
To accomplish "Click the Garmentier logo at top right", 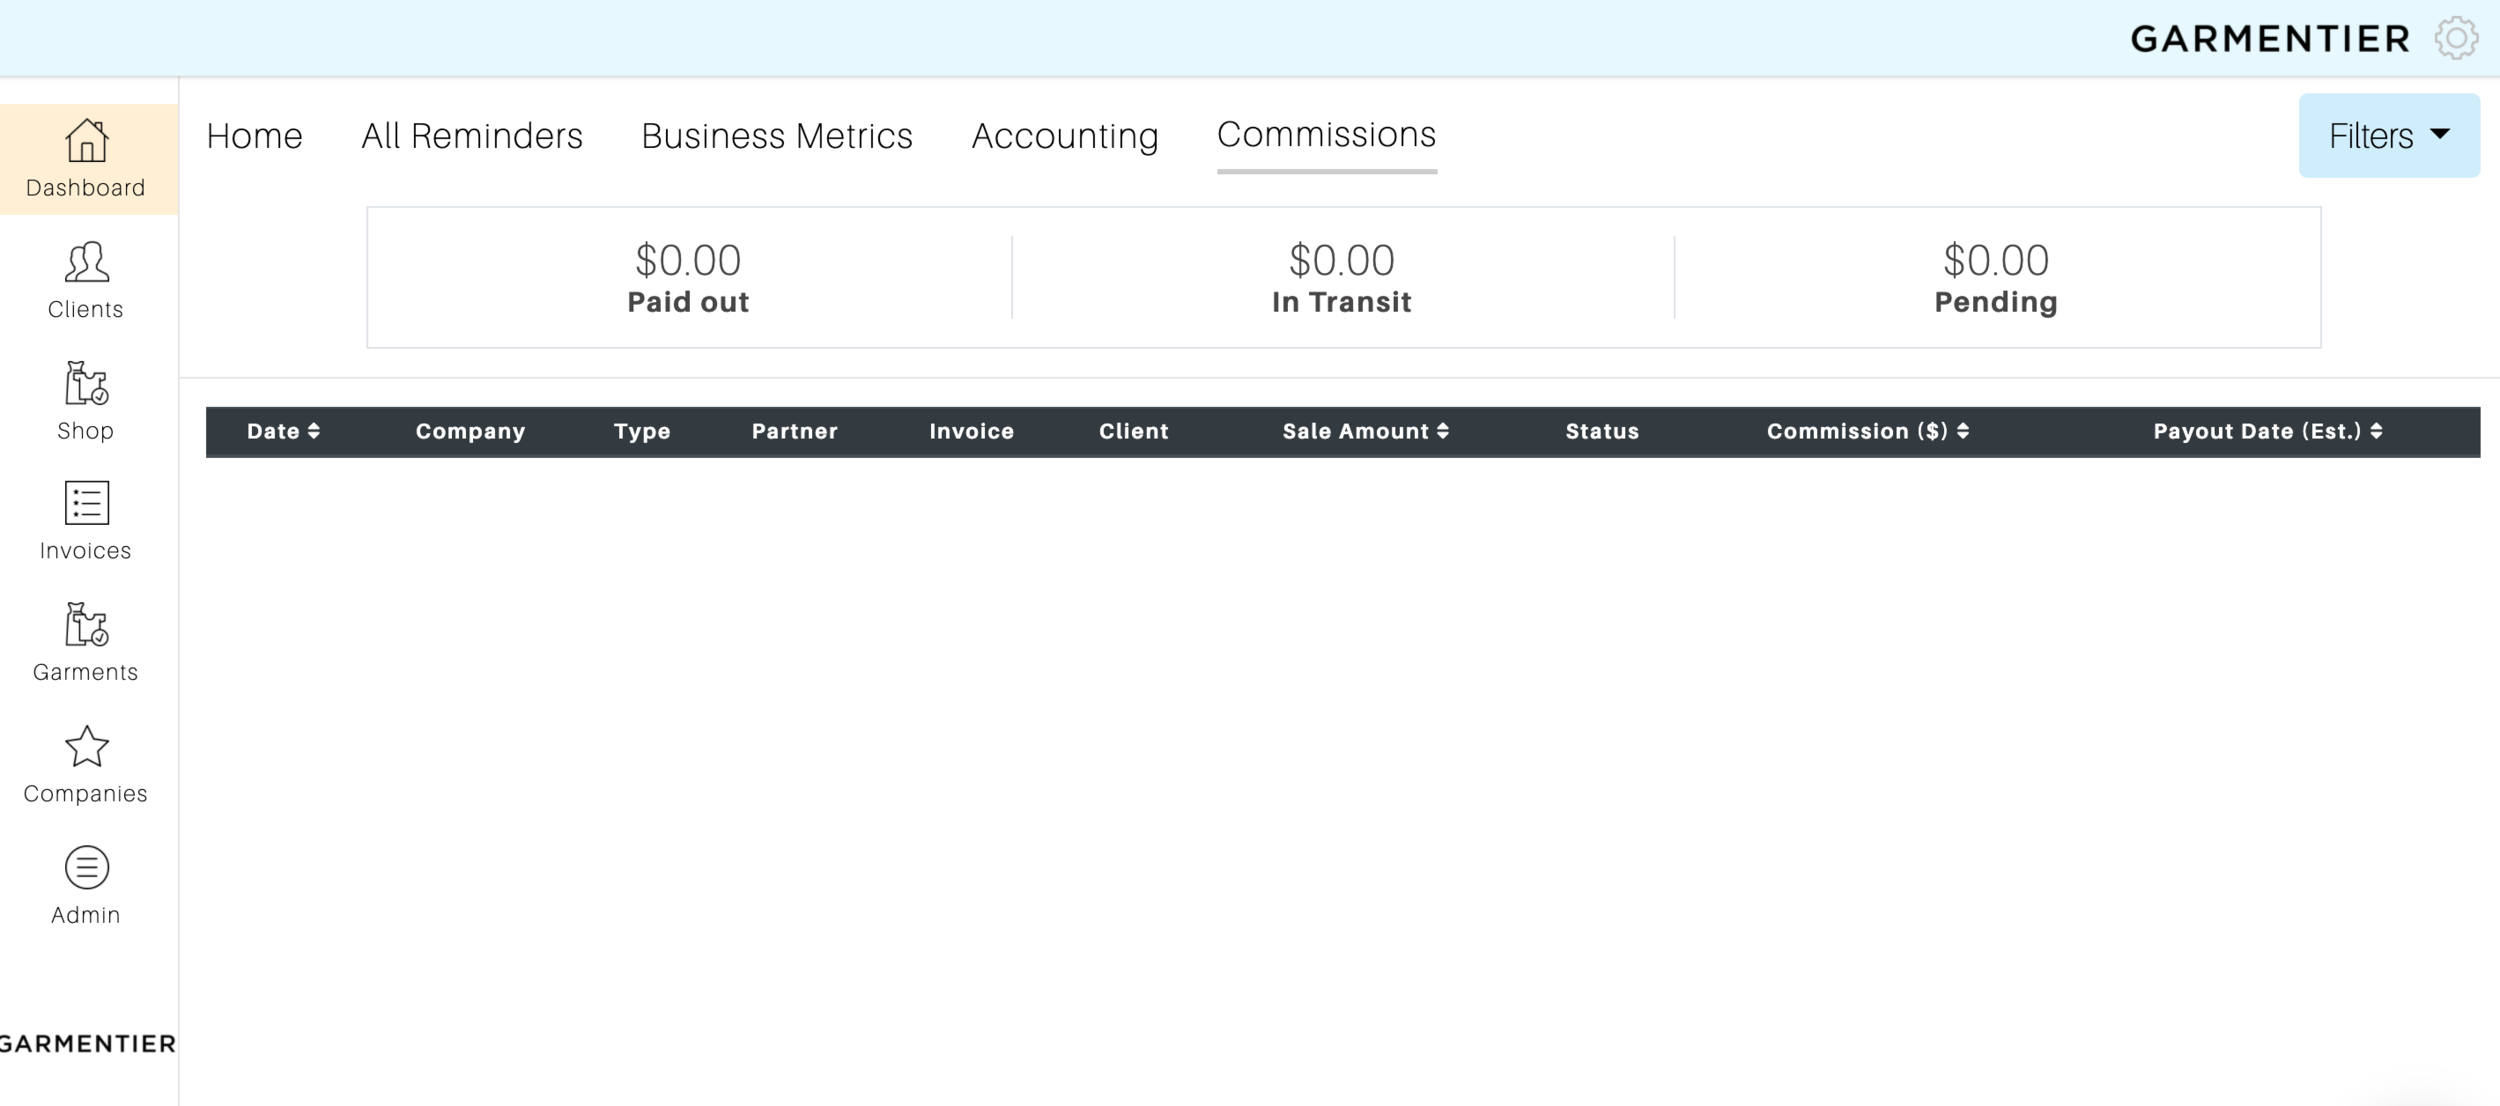I will [x=2270, y=39].
